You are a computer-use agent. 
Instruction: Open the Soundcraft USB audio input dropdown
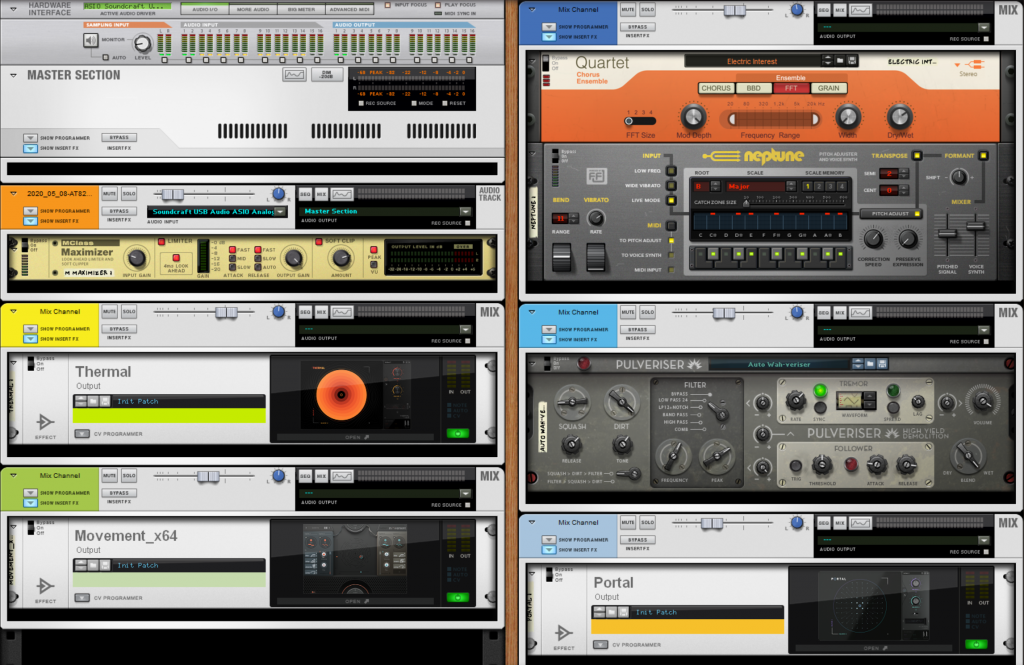(281, 211)
